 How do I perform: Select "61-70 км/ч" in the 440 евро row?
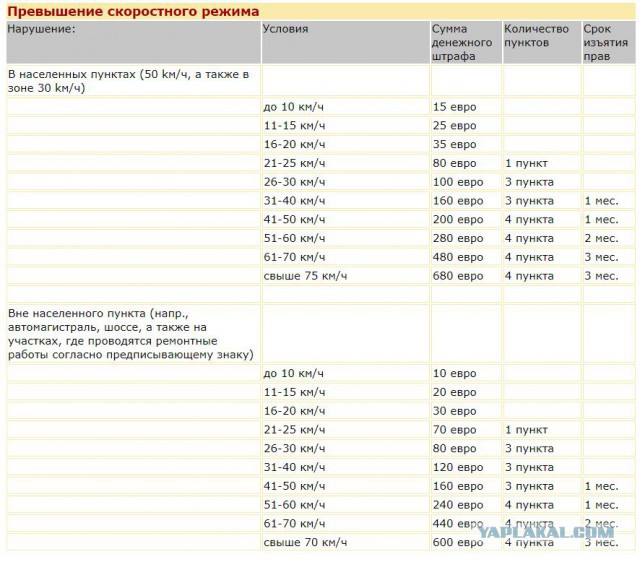pyautogui.click(x=294, y=524)
